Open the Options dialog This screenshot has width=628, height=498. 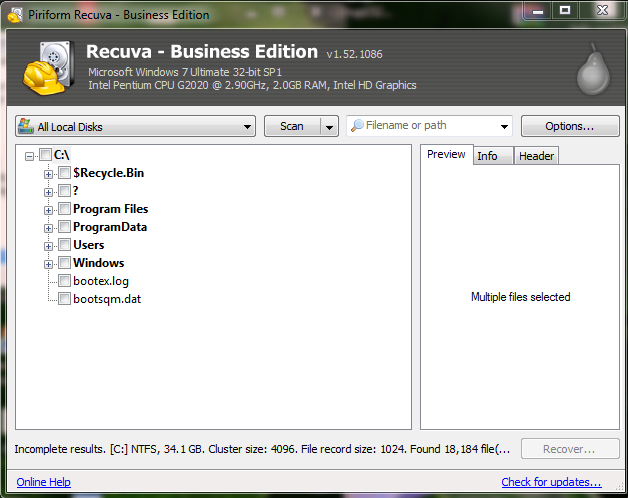tap(570, 126)
